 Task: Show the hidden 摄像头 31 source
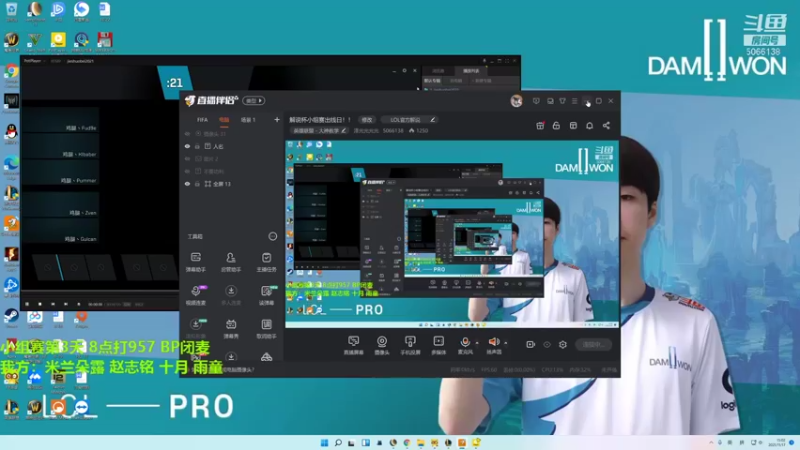point(187,134)
